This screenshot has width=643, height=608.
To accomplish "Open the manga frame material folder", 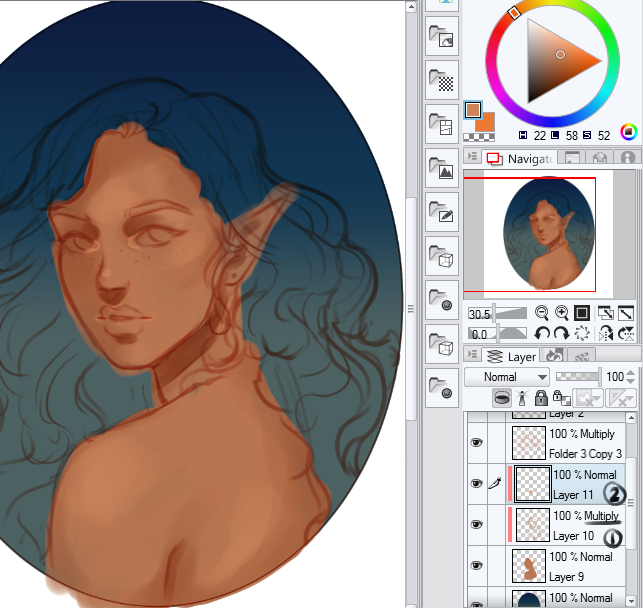I will point(441,124).
